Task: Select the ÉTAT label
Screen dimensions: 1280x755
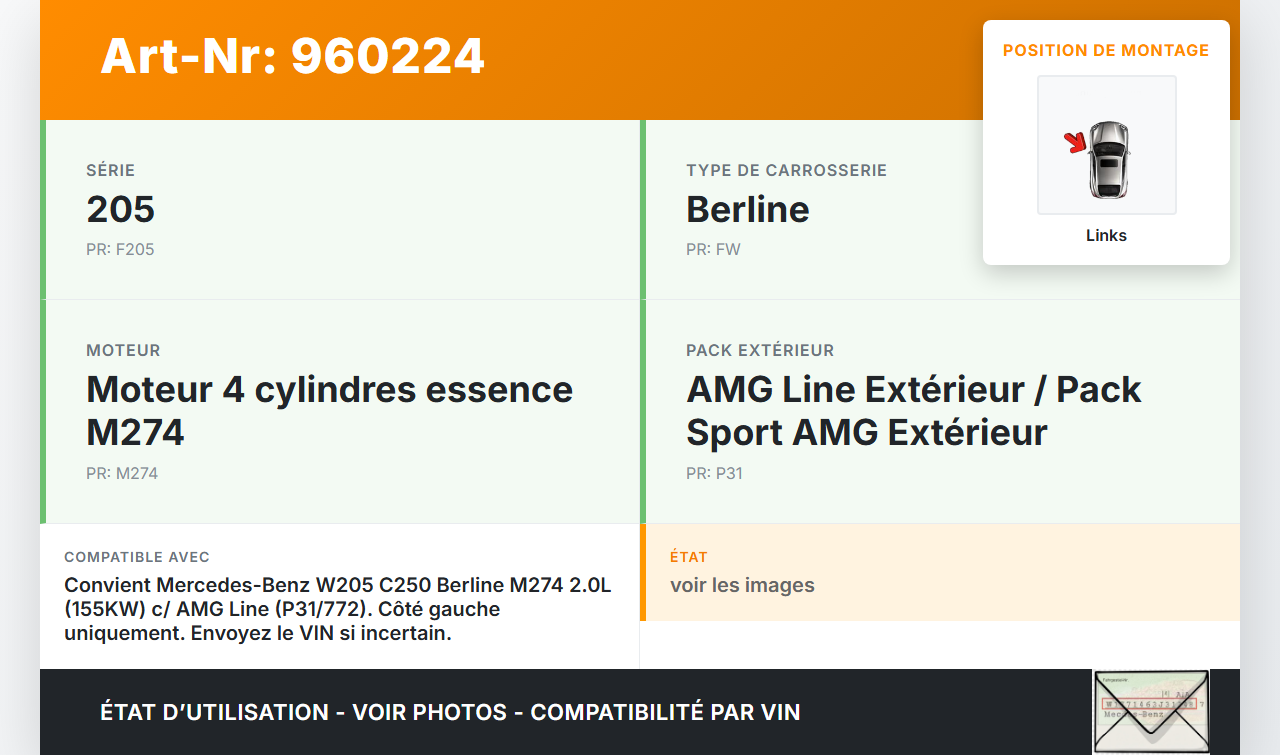Action: click(x=689, y=557)
